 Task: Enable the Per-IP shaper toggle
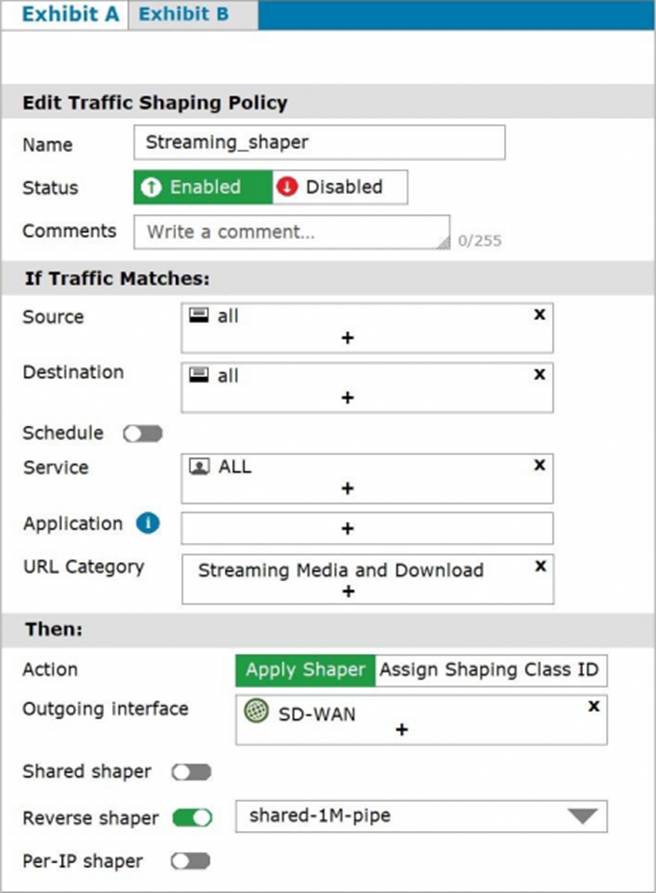tap(191, 861)
